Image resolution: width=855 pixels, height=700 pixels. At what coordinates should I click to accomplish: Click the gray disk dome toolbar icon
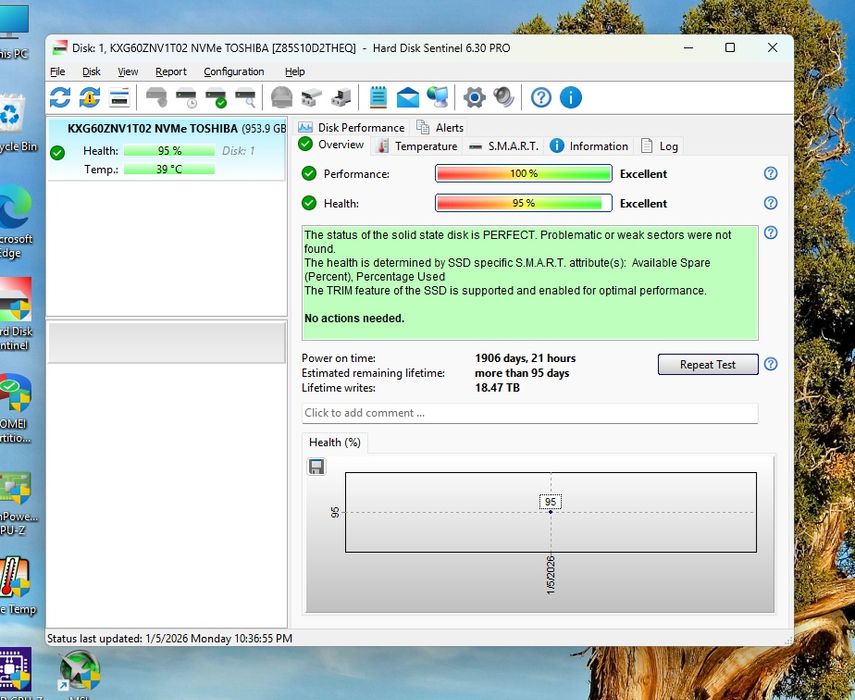(x=282, y=98)
